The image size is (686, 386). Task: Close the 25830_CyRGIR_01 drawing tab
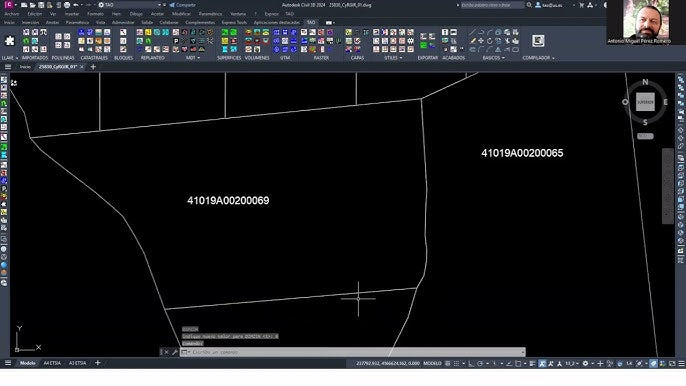tap(82, 67)
